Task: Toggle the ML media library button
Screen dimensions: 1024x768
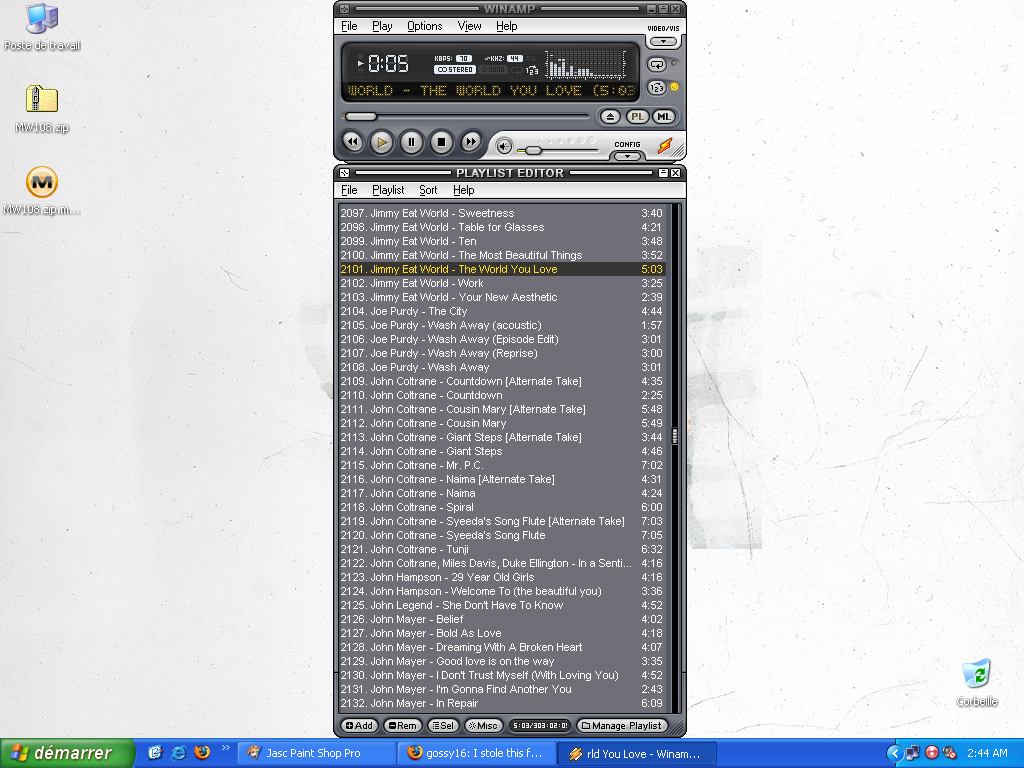Action: pos(663,117)
